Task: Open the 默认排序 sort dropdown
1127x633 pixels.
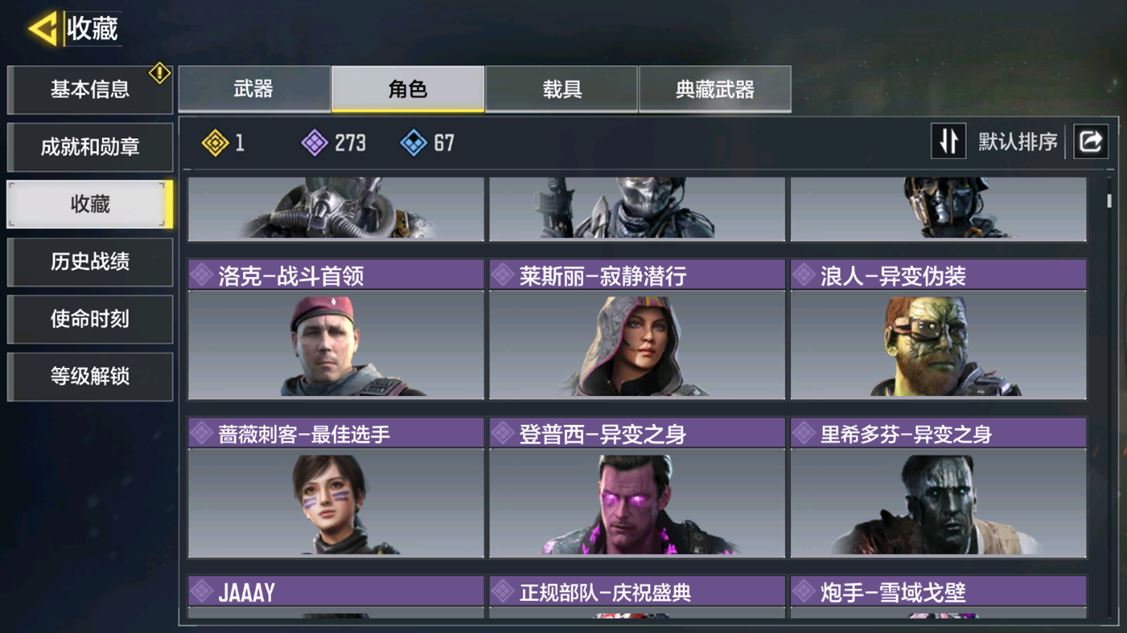Action: pyautogui.click(x=1017, y=142)
